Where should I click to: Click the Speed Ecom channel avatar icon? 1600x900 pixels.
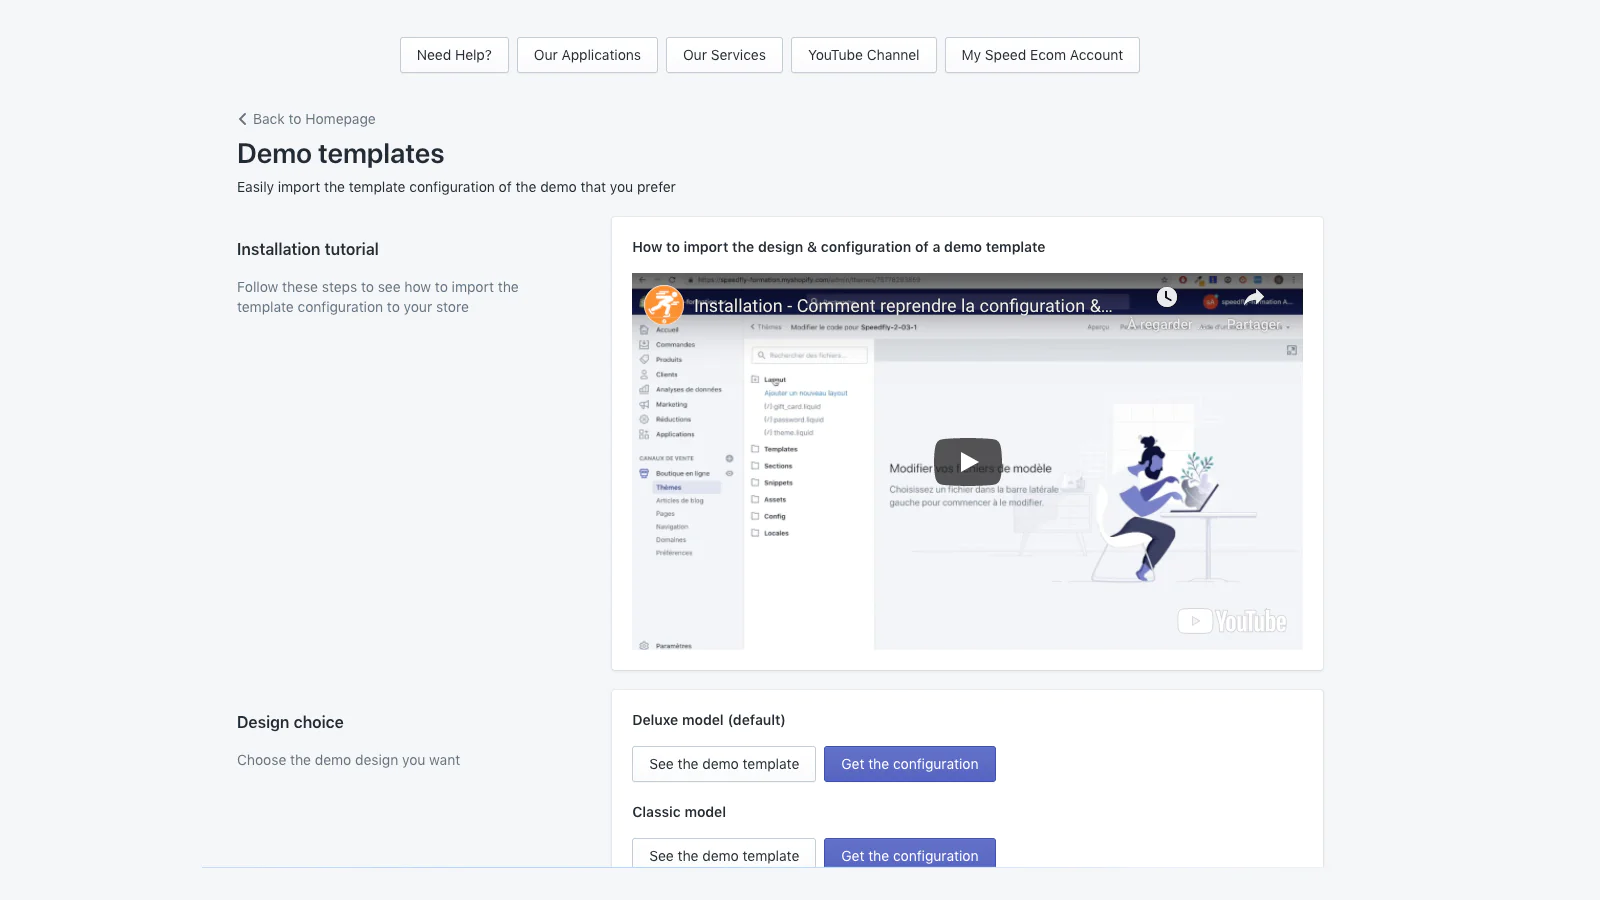click(x=664, y=305)
